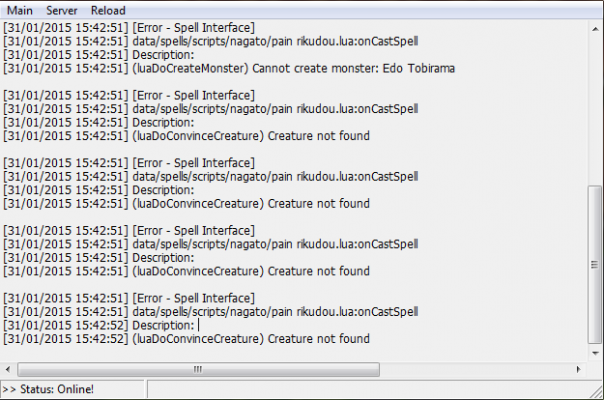Click the horizontal scrollbar thumb

tap(198, 369)
